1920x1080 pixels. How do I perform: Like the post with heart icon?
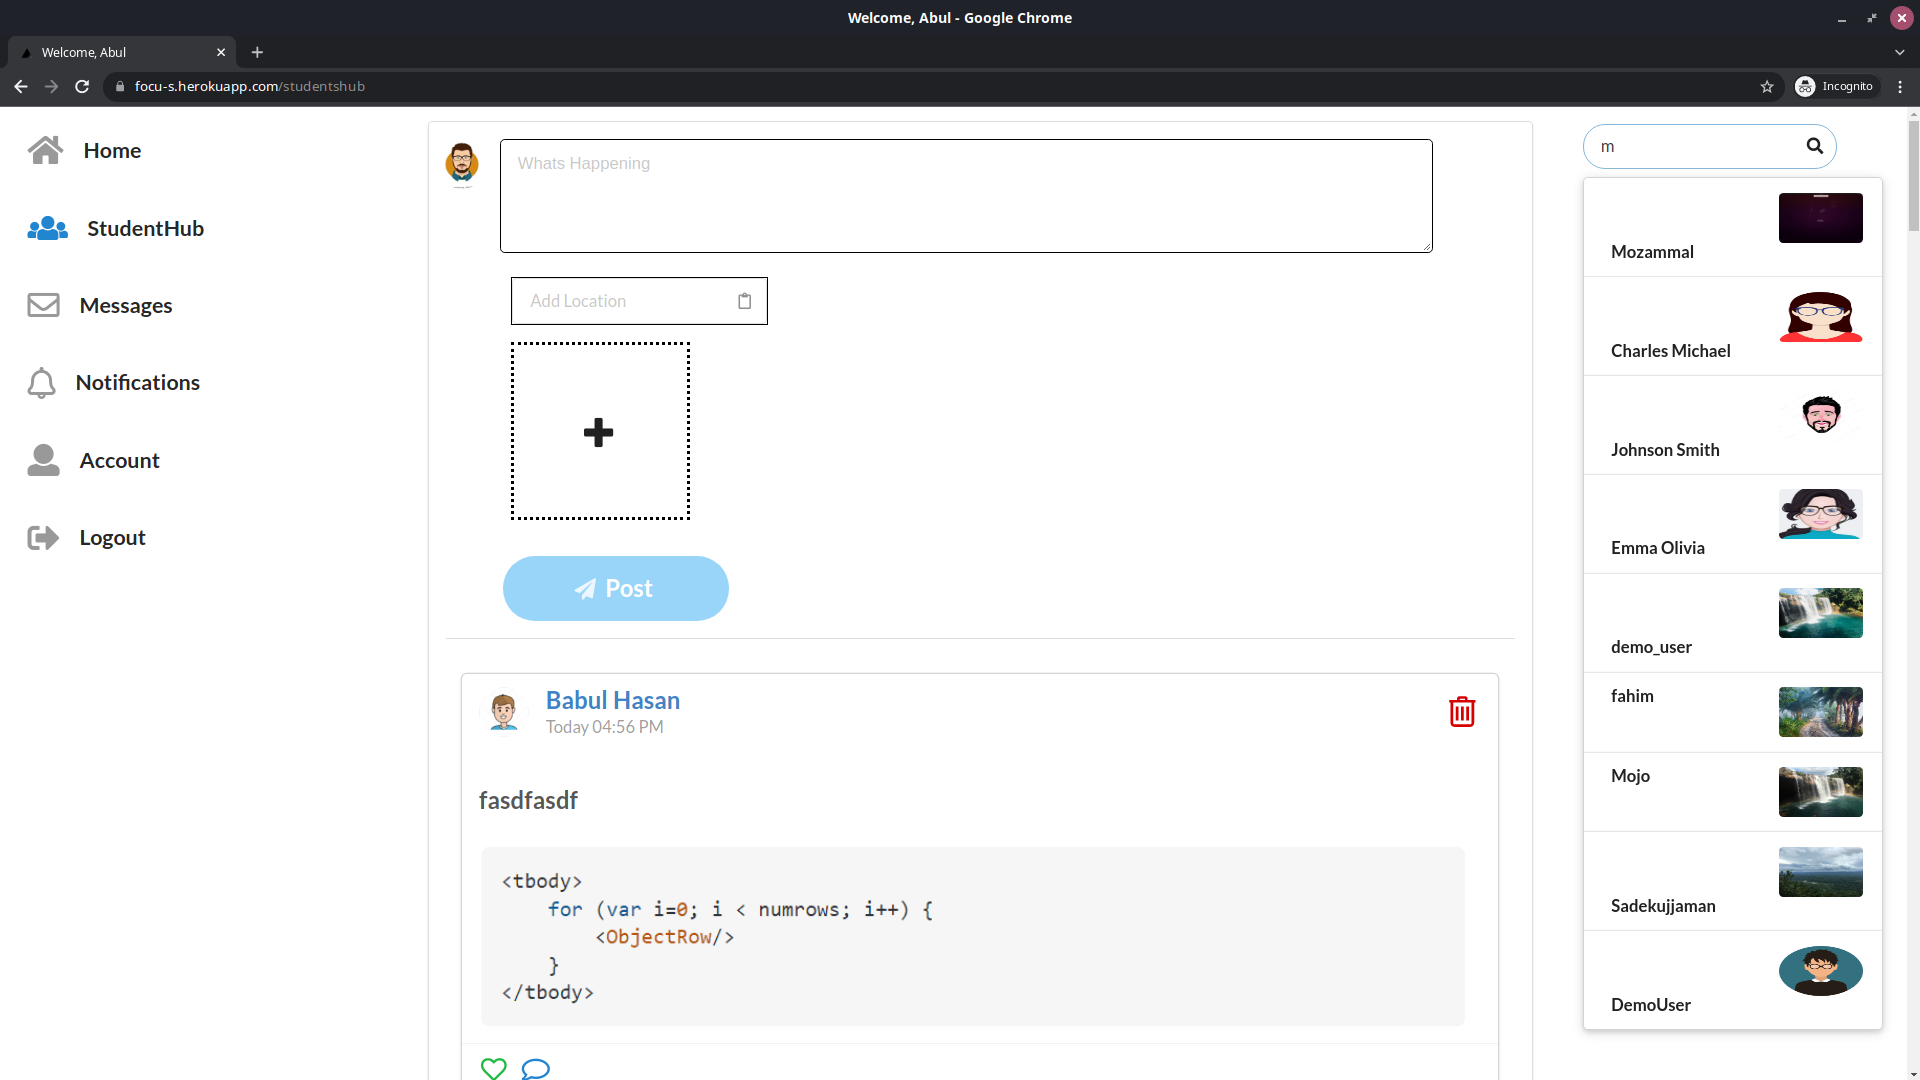click(x=493, y=1068)
